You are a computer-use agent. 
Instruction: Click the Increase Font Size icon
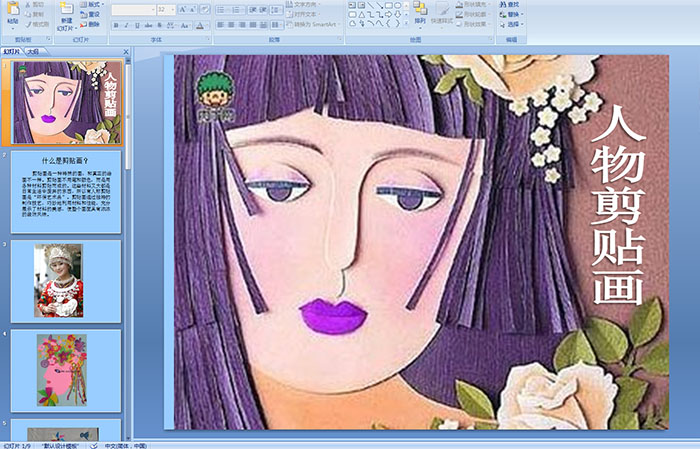pyautogui.click(x=183, y=9)
